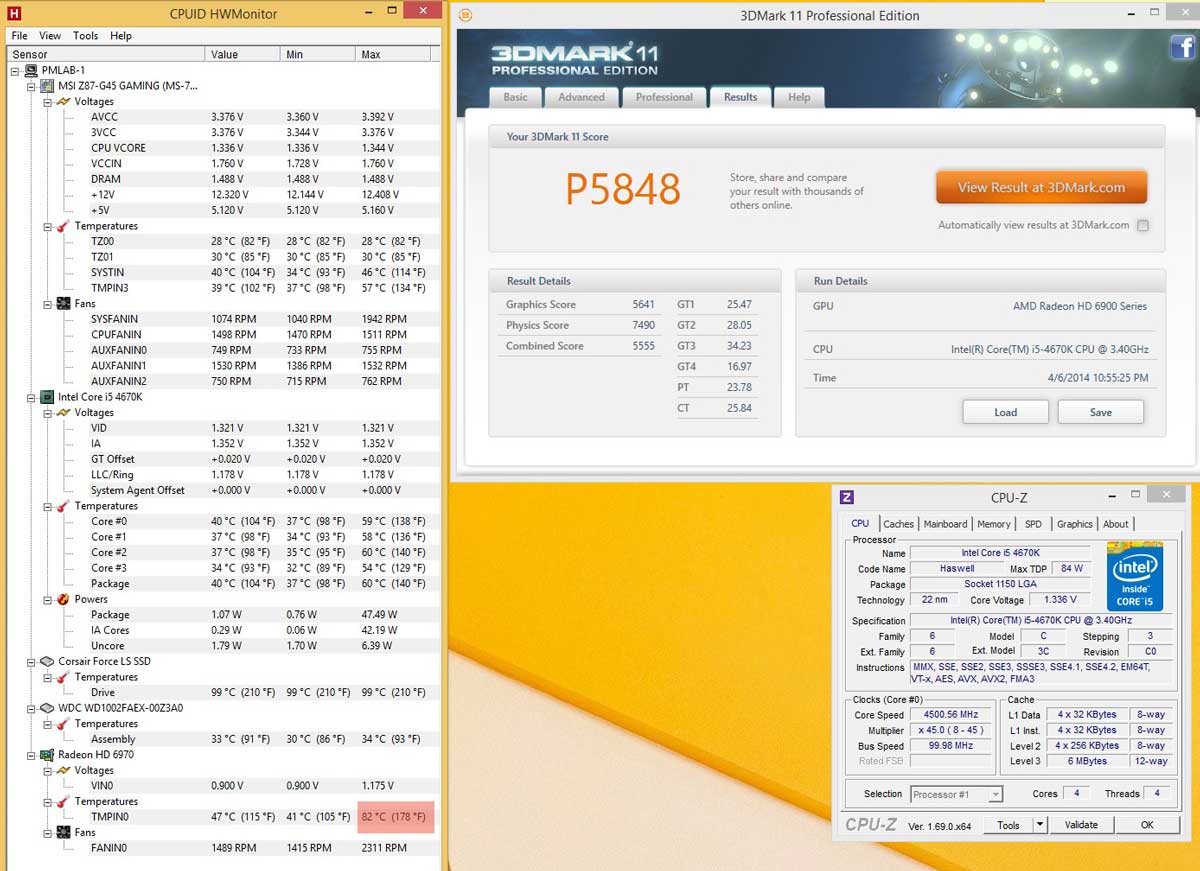1200x871 pixels.
Task: Enable automatically view results at 3DMark.com
Action: 1143,226
